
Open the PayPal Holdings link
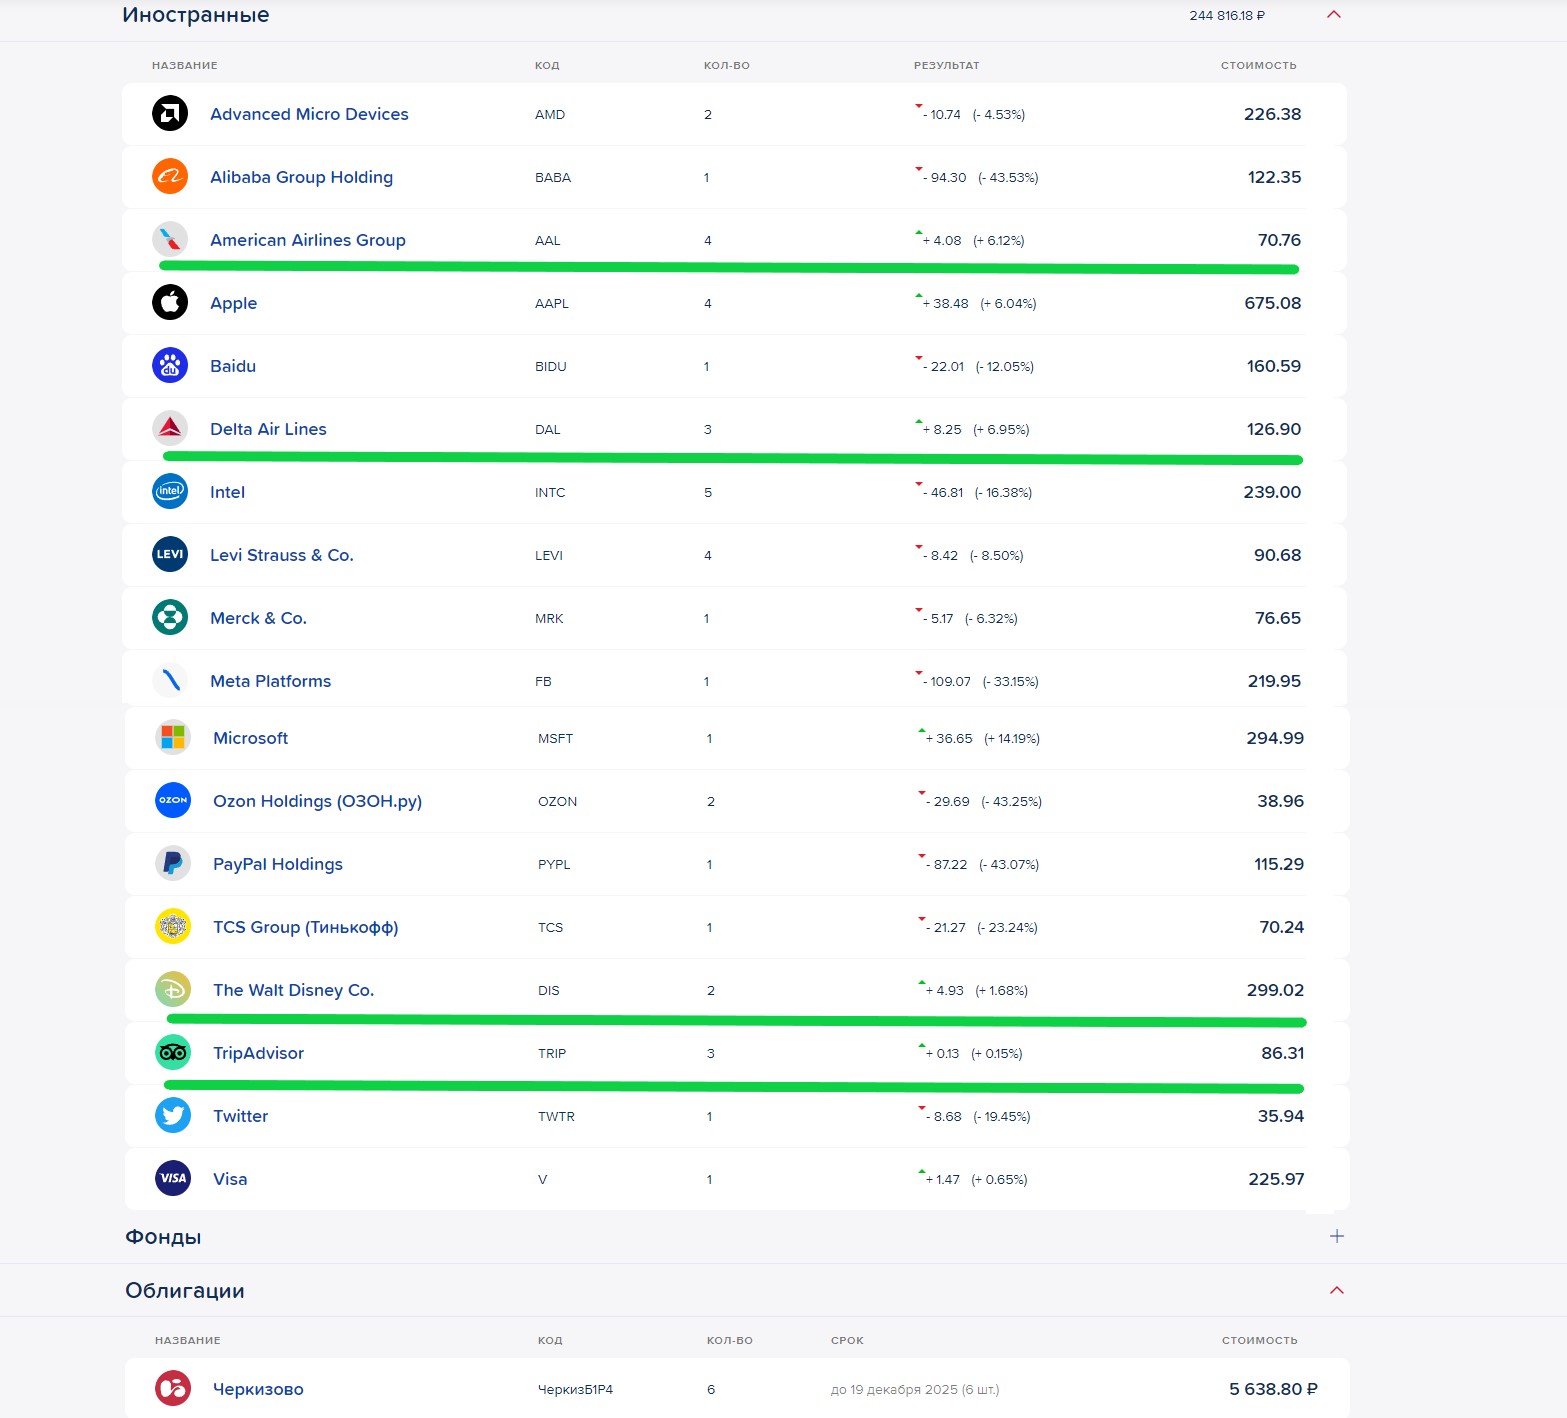tap(277, 864)
